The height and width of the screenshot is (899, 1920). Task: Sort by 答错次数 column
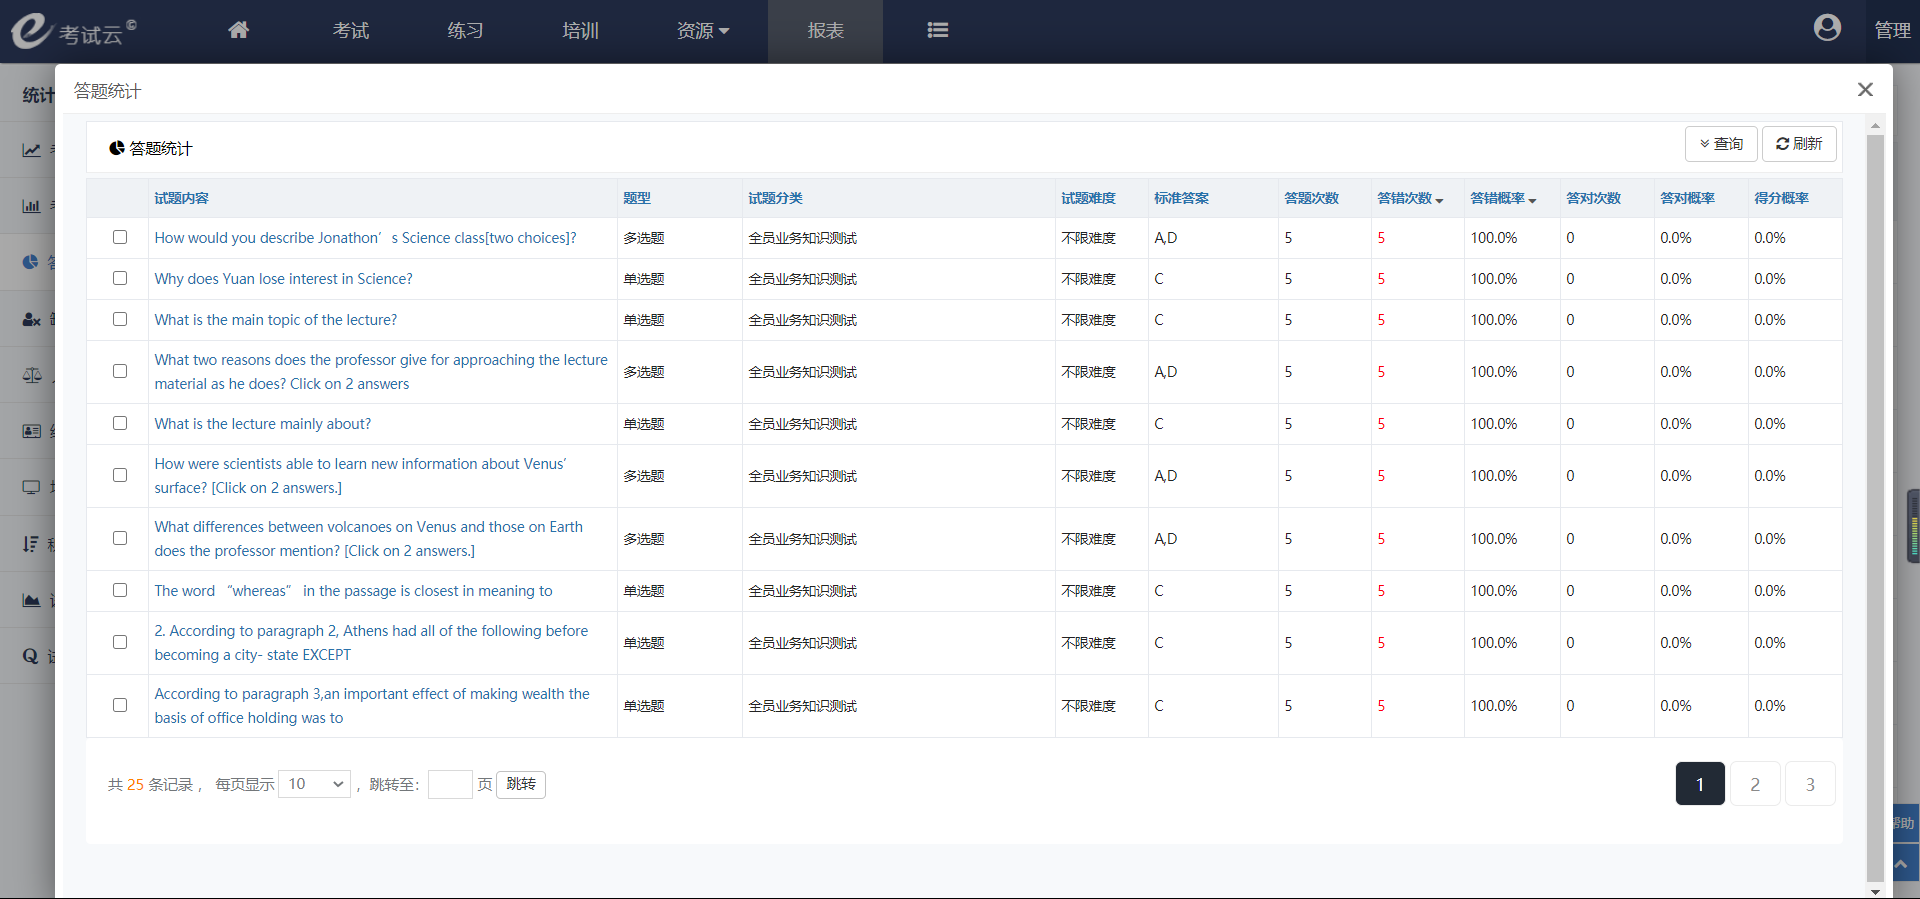click(x=1410, y=198)
